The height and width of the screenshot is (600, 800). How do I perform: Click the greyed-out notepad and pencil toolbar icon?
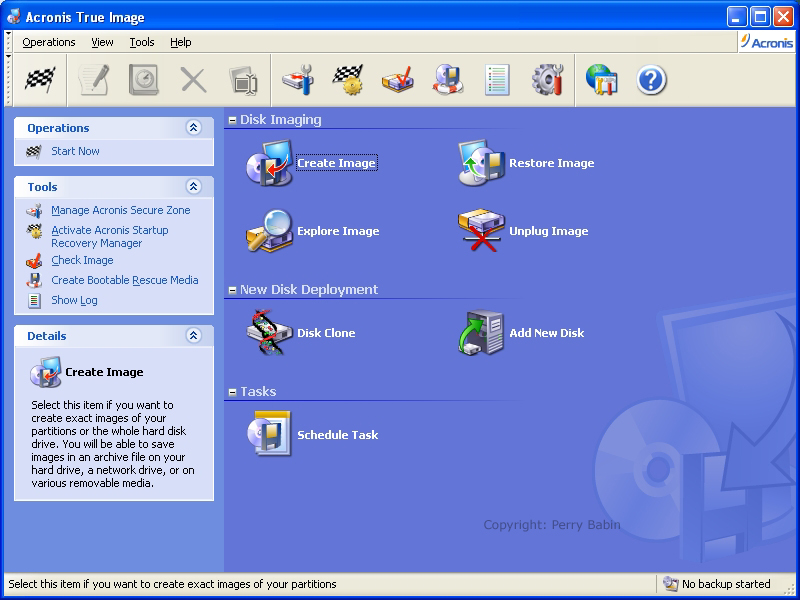(x=93, y=80)
